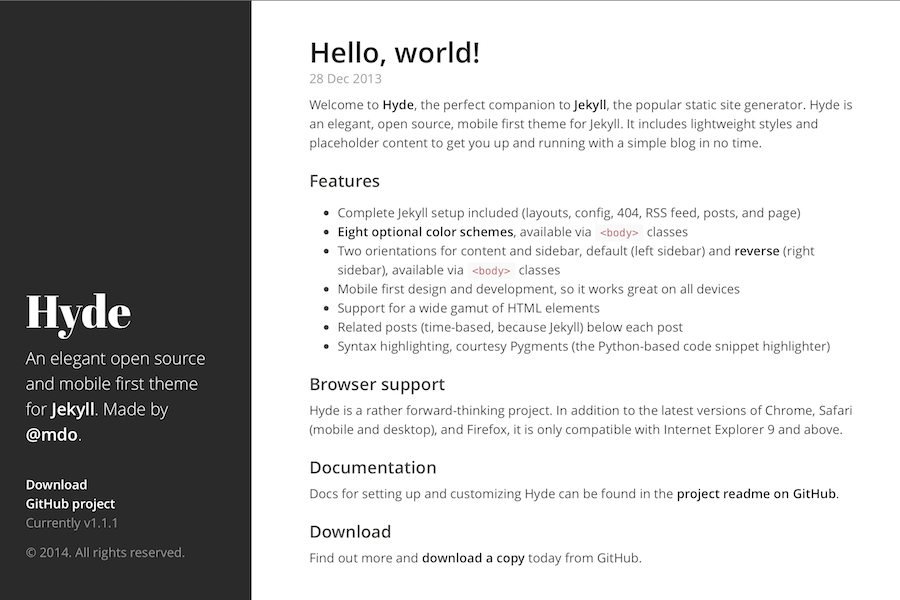Click the Download heading in the main content

coord(350,531)
